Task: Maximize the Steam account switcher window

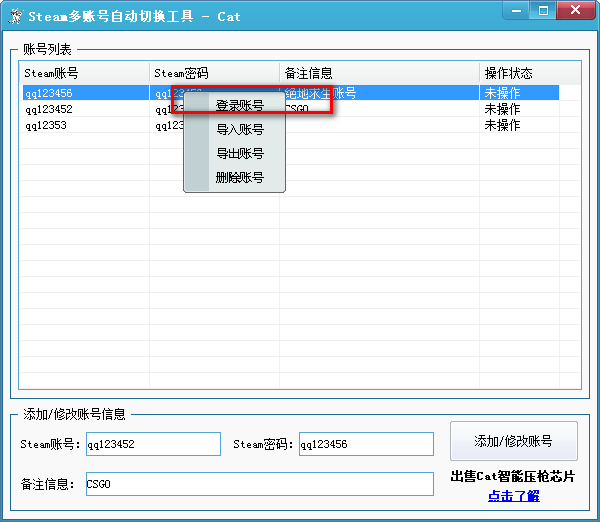Action: click(x=544, y=11)
